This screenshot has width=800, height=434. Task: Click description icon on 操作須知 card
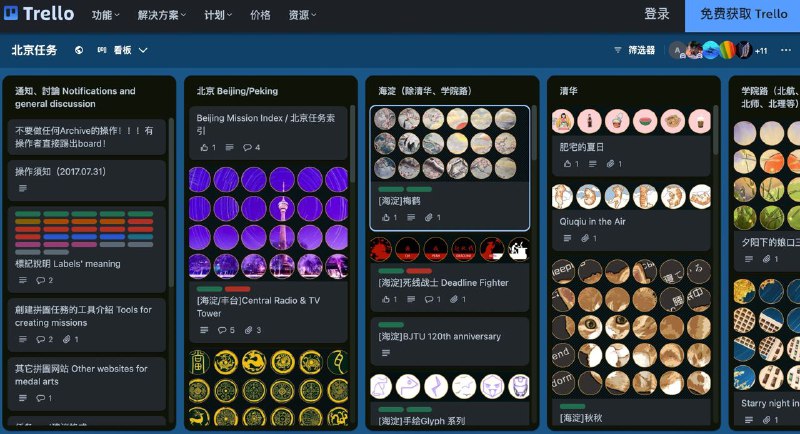pos(22,188)
